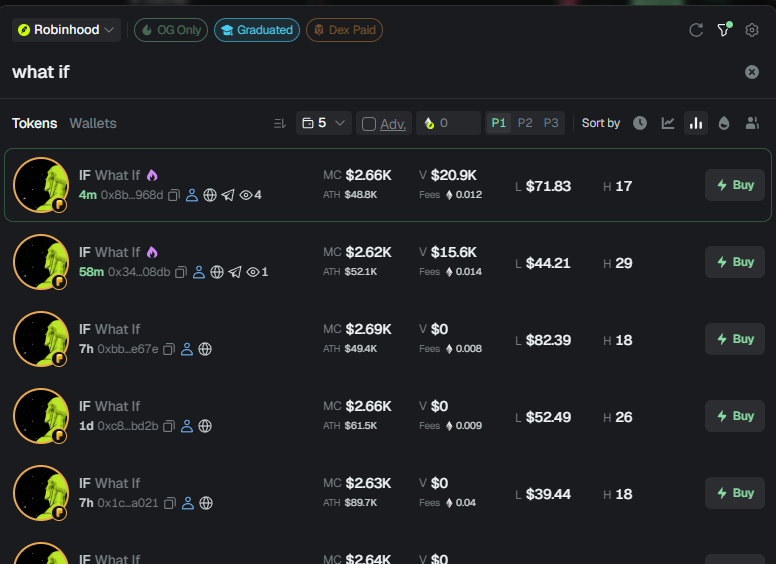Click the eye watchers icon showing 4
The height and width of the screenshot is (564, 776).
pos(245,195)
